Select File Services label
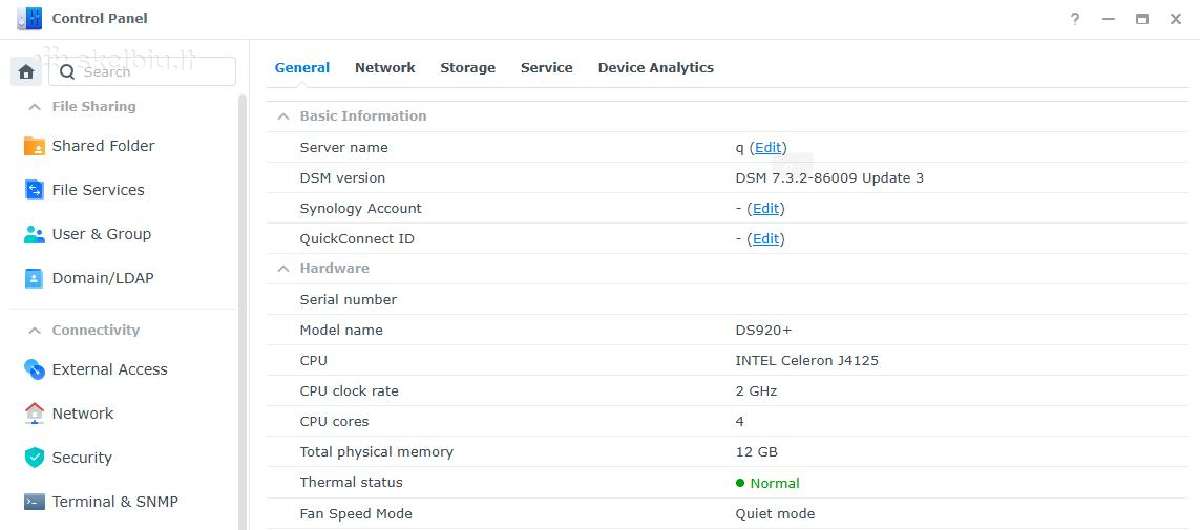Screen dimensions: 1200x530 98,190
